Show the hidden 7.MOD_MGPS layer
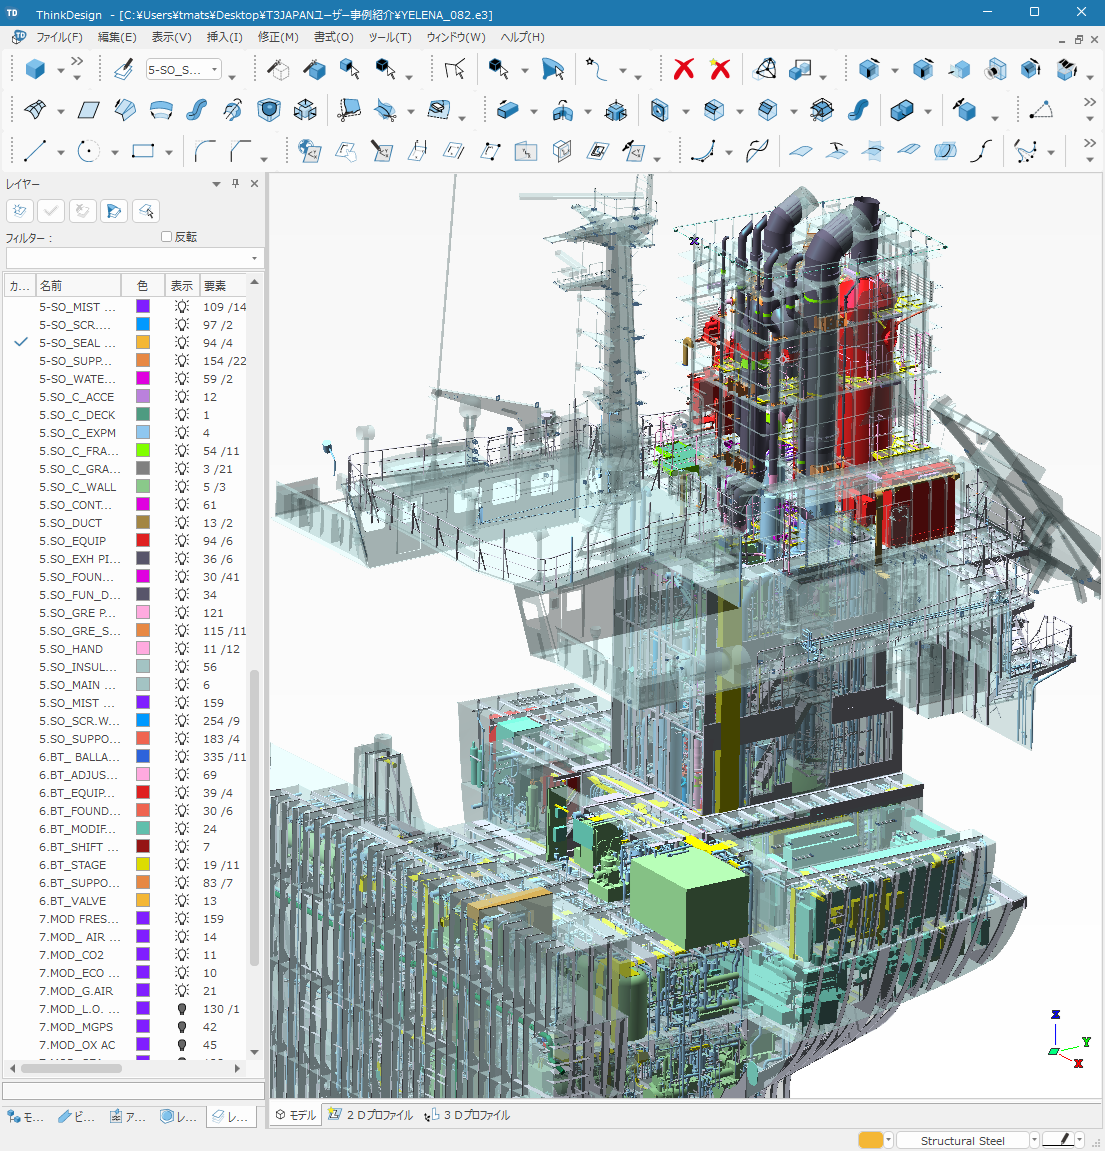This screenshot has width=1106, height=1151. click(x=181, y=1027)
